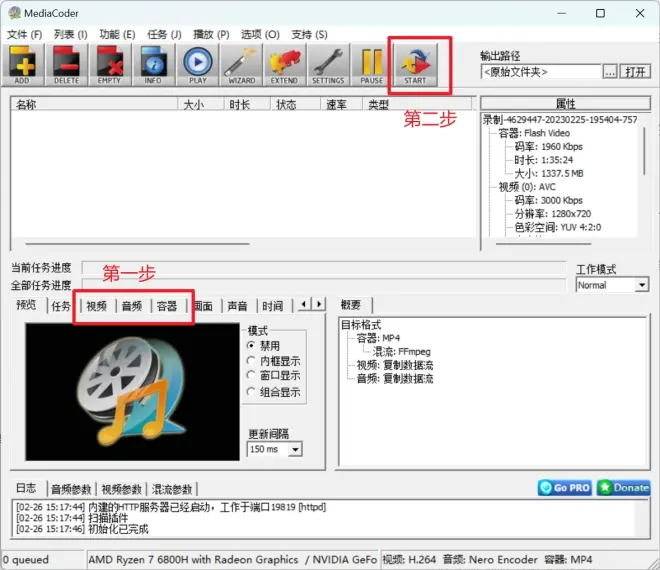660x570 pixels.
Task: Click the 速率 column header
Action: [341, 104]
